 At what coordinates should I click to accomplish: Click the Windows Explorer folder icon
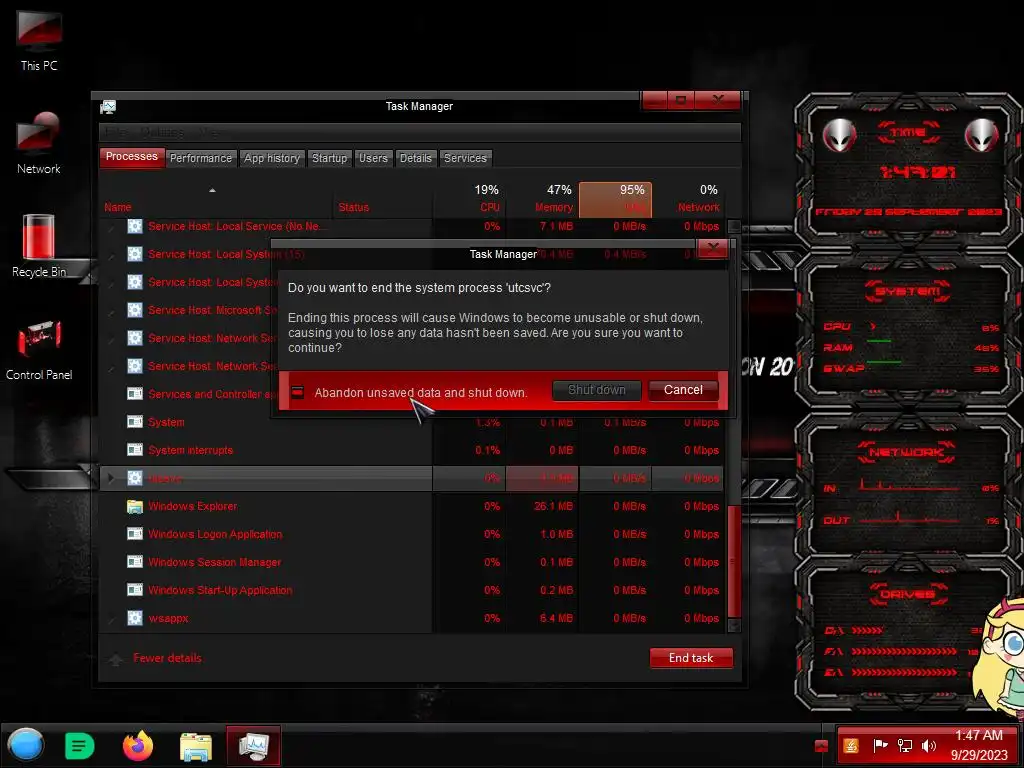135,506
